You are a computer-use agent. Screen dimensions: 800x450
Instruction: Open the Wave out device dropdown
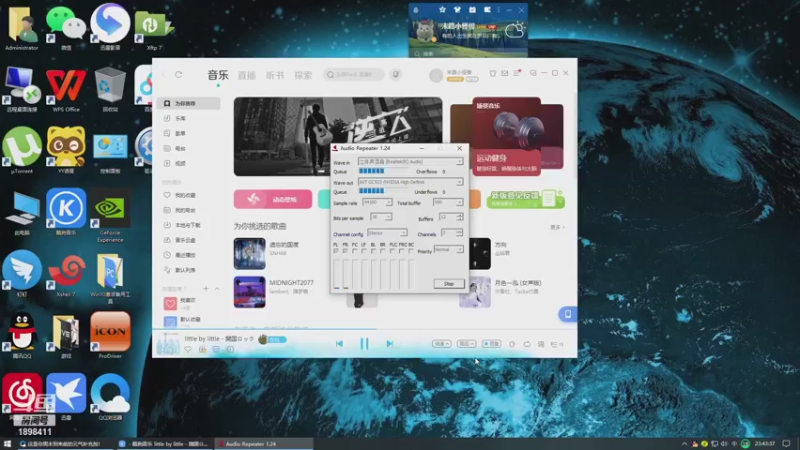click(410, 182)
